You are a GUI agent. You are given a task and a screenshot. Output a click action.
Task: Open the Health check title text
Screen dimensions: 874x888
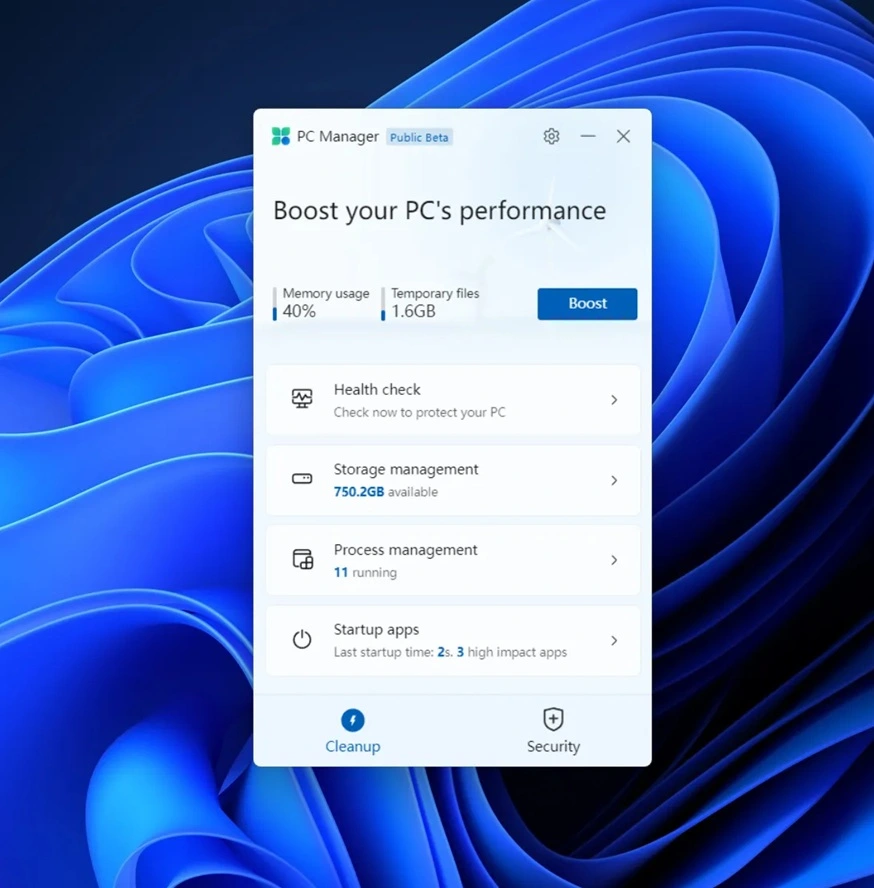(x=377, y=390)
